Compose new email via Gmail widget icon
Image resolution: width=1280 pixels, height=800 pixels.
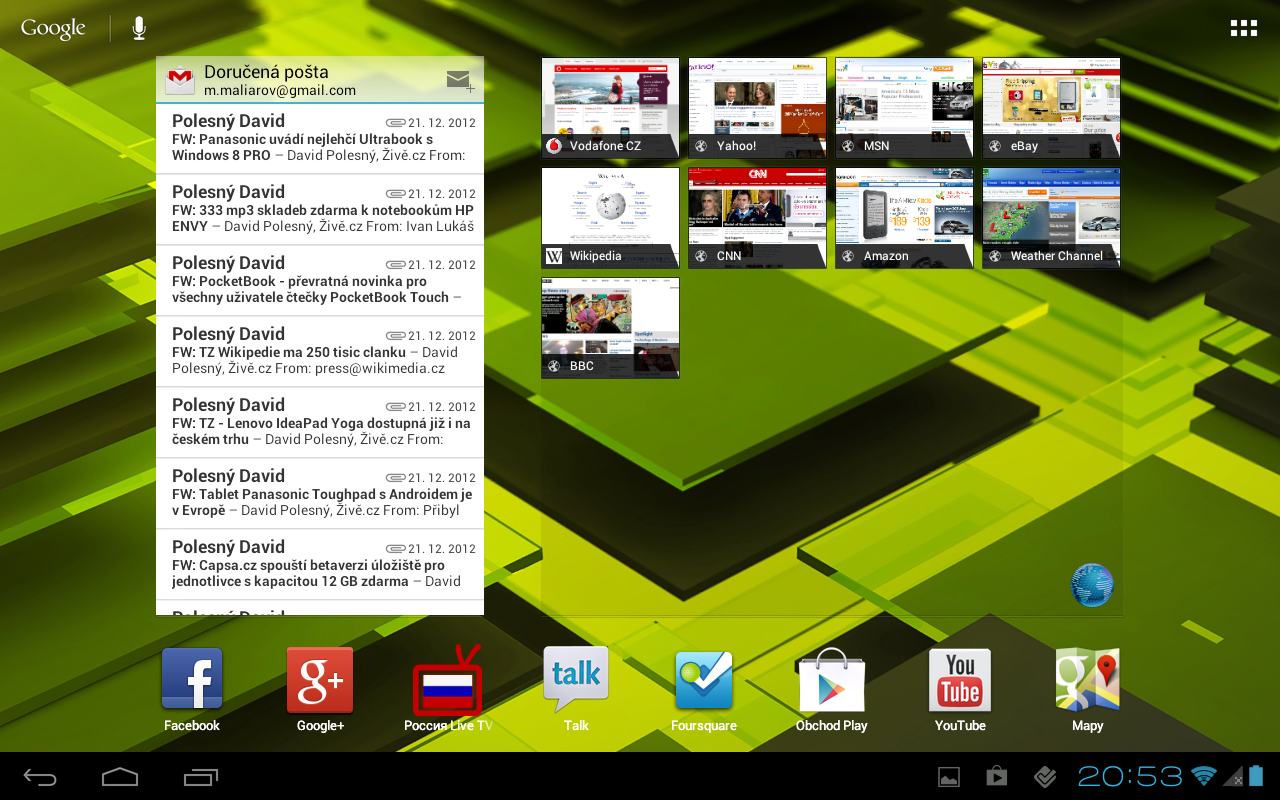coord(459,79)
